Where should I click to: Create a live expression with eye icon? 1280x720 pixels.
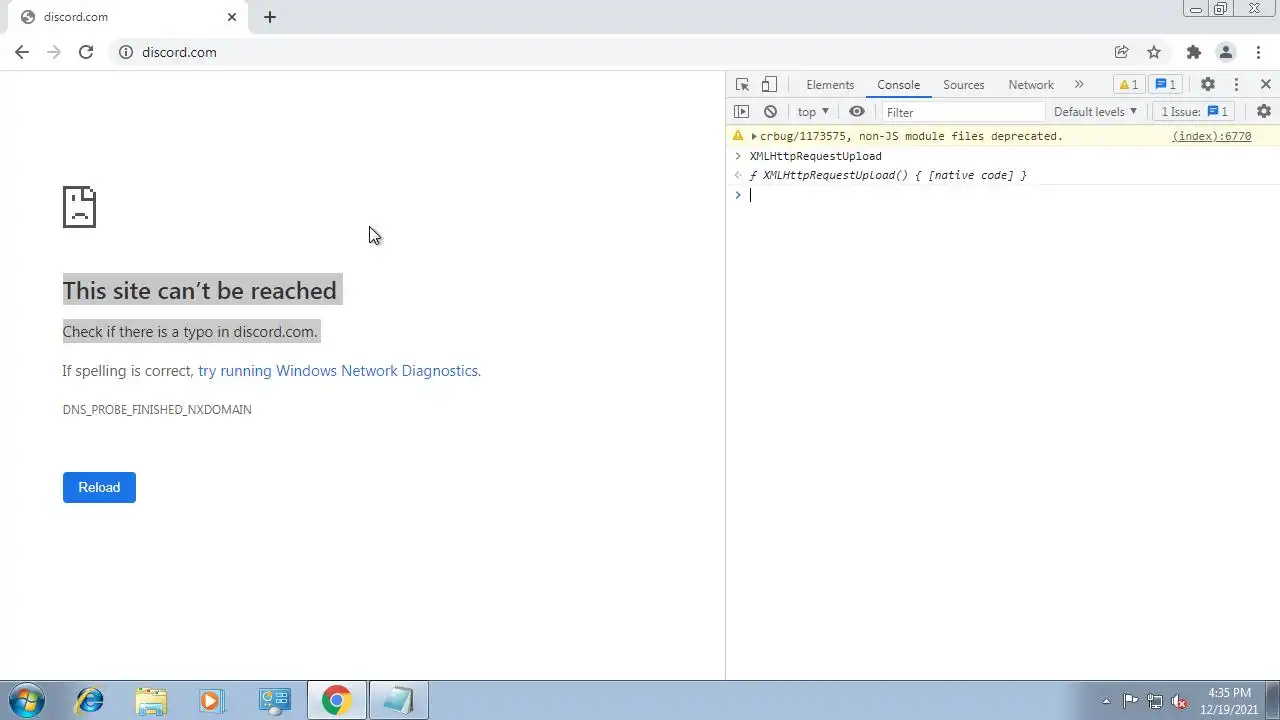tap(857, 112)
